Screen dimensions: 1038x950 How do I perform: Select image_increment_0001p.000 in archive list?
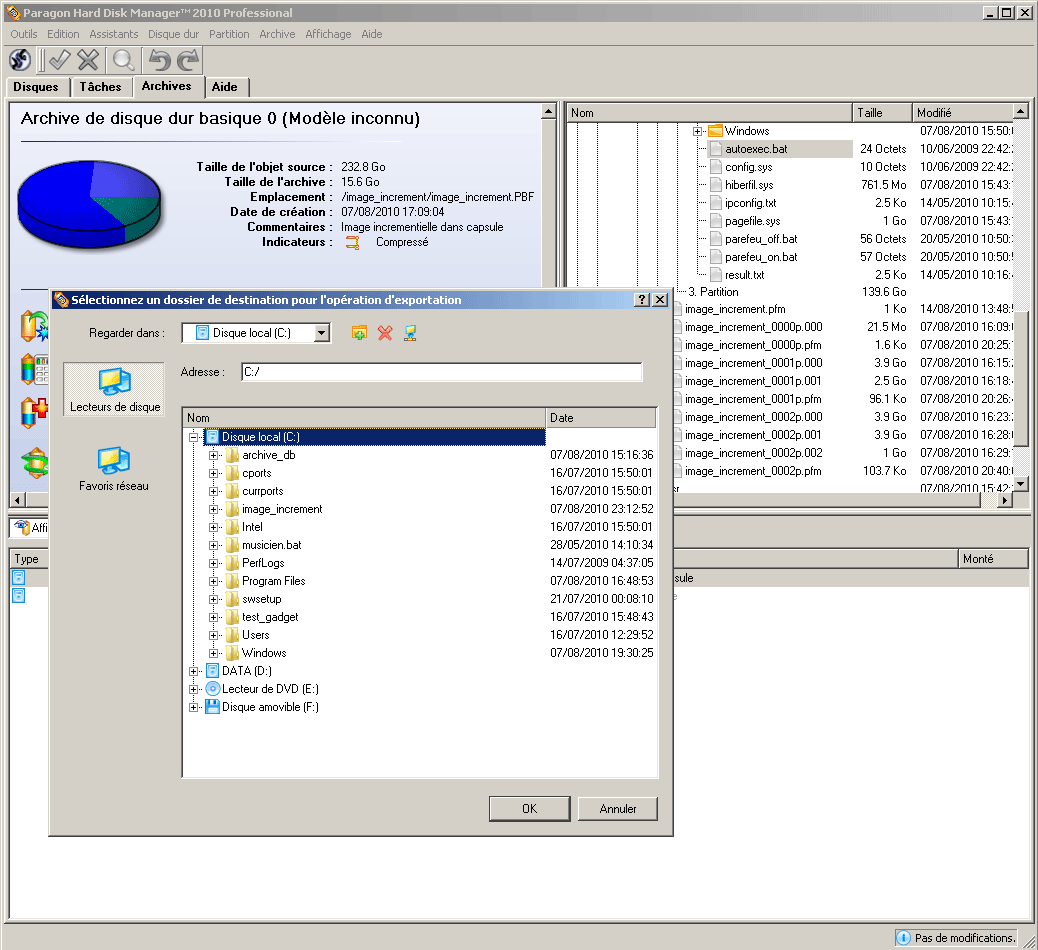pos(753,363)
